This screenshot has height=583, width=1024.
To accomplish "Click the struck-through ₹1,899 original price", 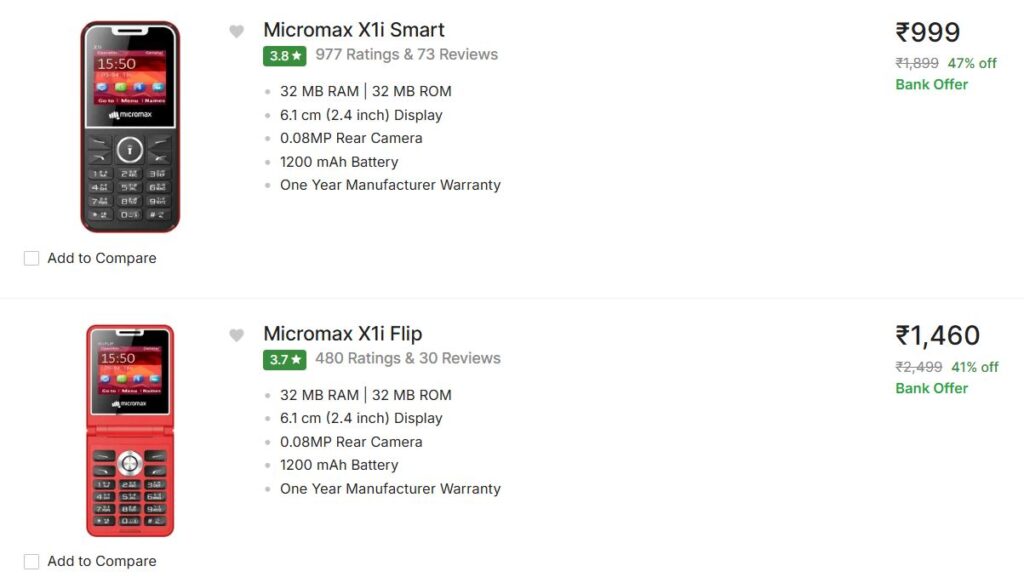I will pos(917,63).
